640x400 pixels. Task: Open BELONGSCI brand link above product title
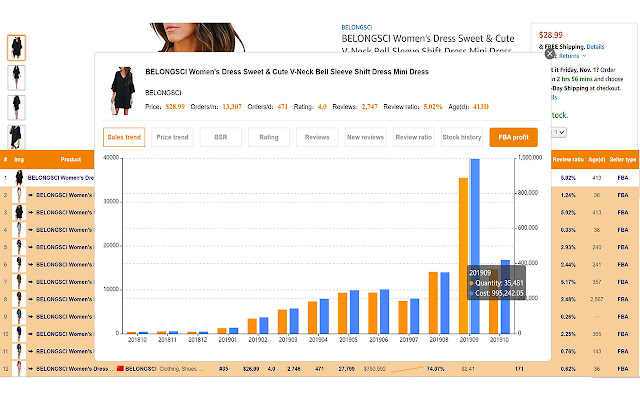pyautogui.click(x=357, y=27)
